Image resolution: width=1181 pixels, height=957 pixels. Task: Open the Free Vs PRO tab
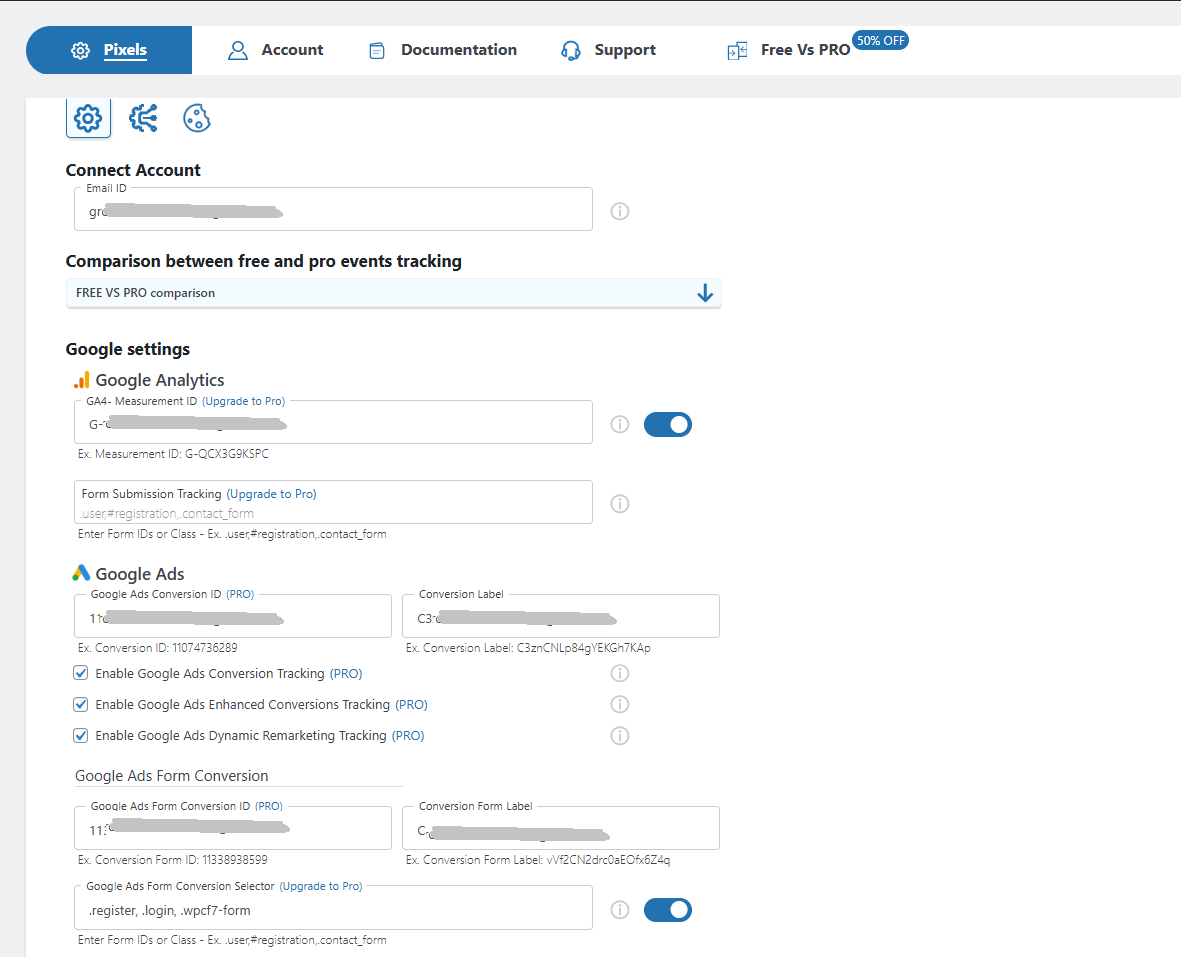coord(789,50)
